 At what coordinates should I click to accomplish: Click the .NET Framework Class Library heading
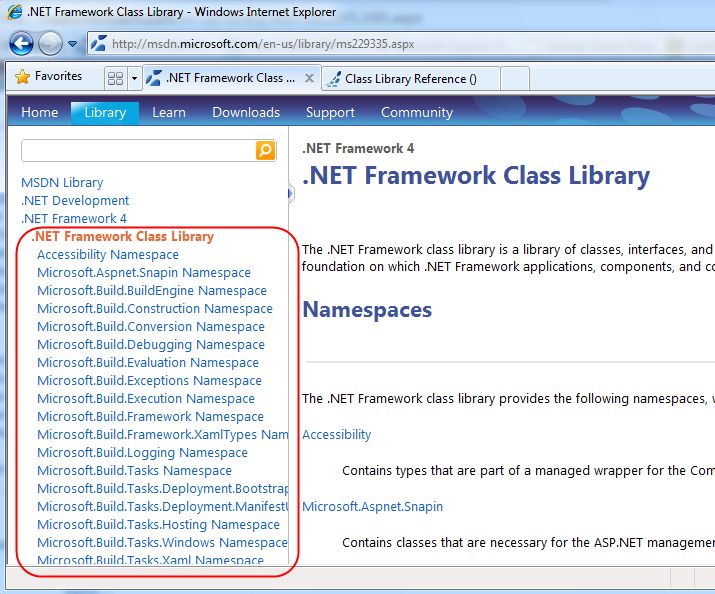pyautogui.click(x=476, y=176)
